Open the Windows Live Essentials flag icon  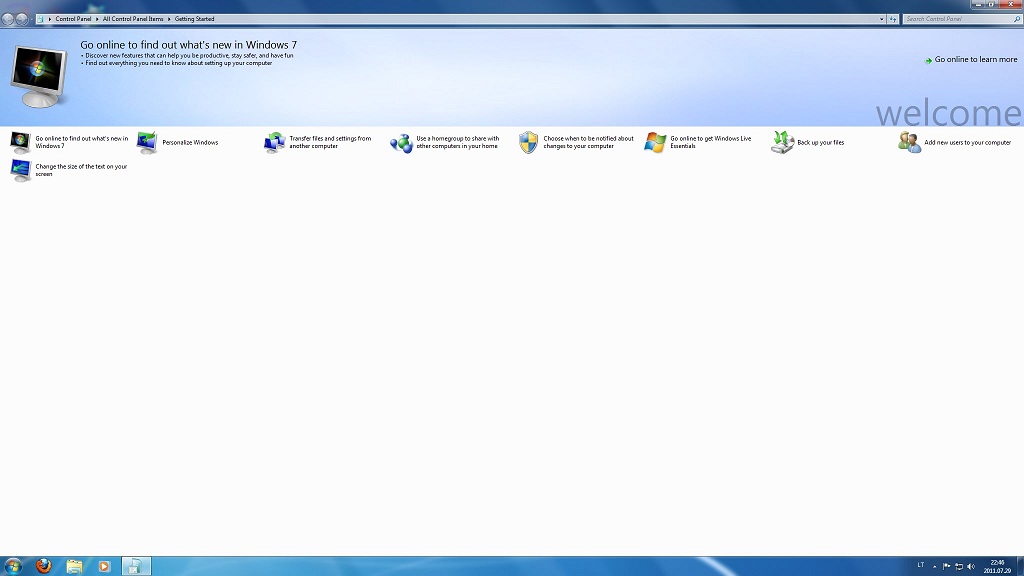(x=655, y=143)
